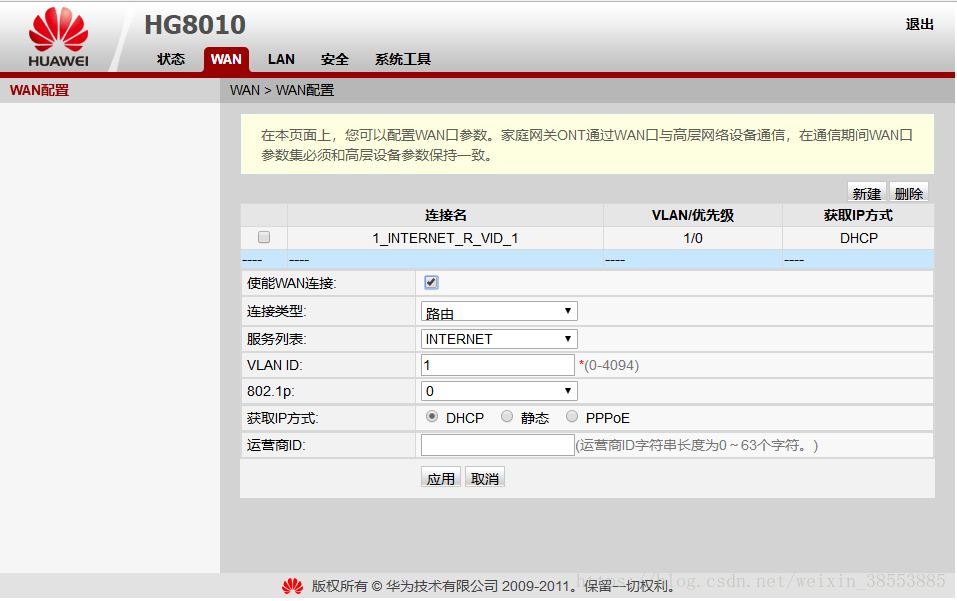Toggle the 使能WAN连接 checkbox
This screenshot has width=957, height=601.
[431, 283]
